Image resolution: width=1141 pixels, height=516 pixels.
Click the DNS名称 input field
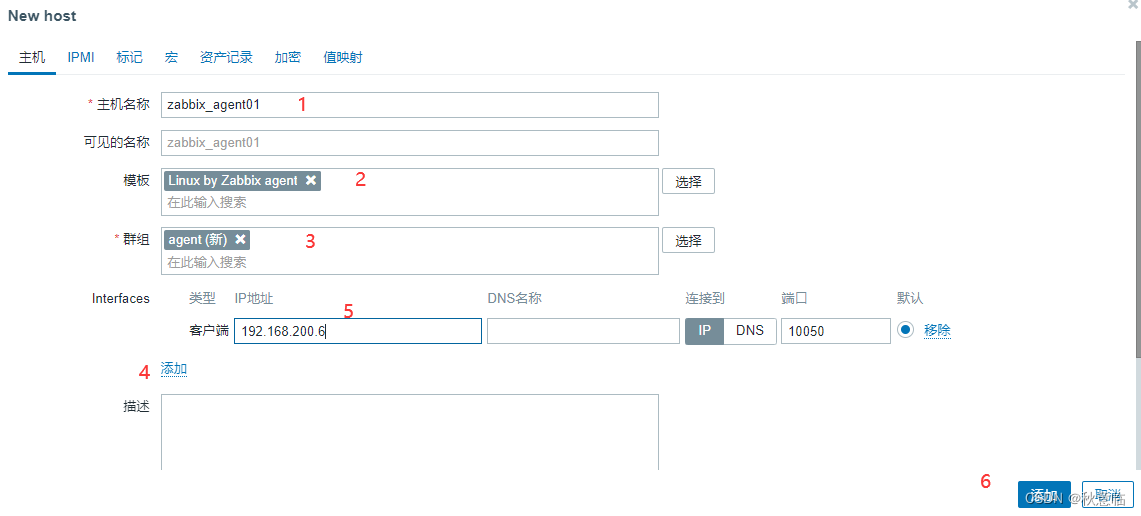[584, 331]
